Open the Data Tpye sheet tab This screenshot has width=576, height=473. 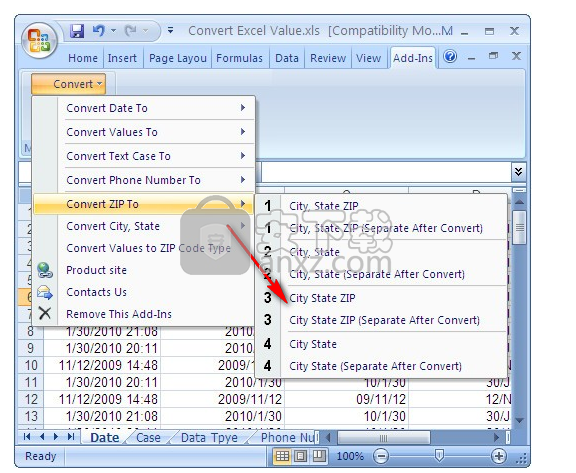[209, 437]
